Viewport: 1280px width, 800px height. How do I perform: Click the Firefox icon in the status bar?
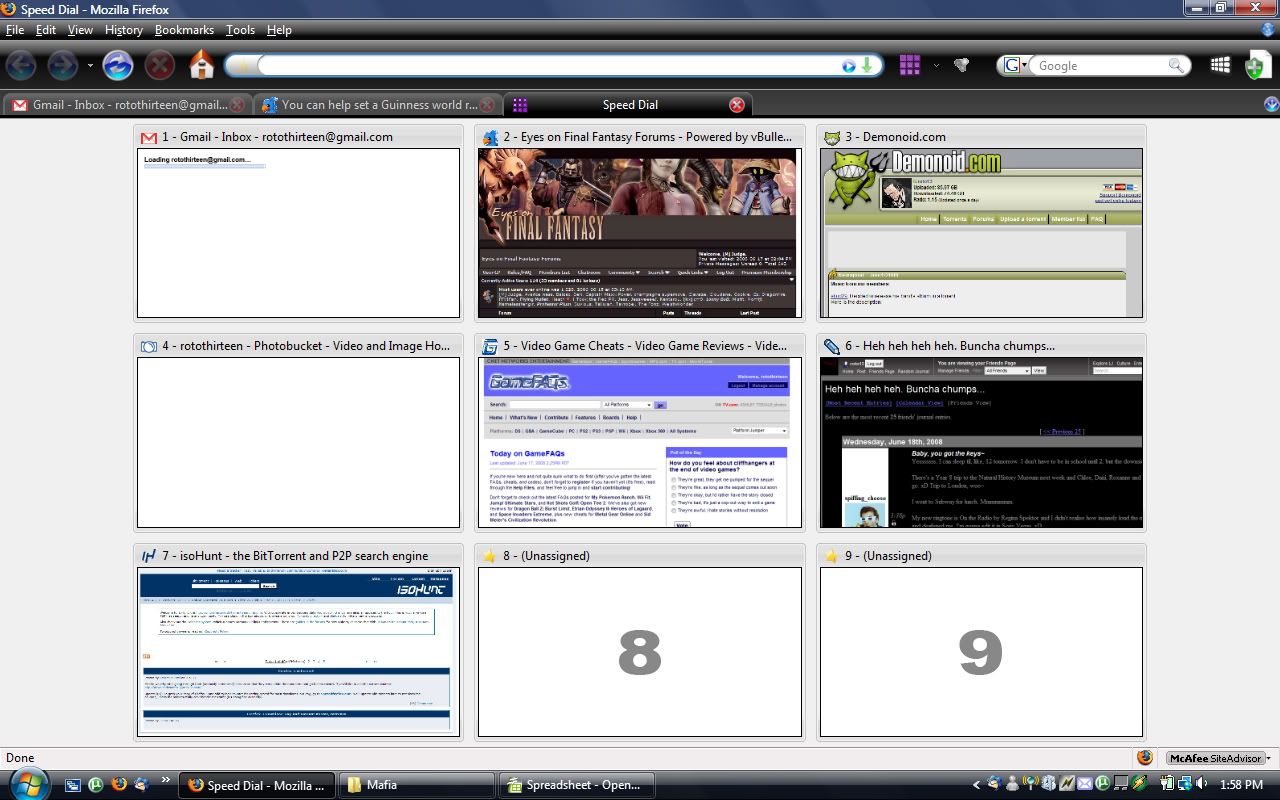[1145, 758]
